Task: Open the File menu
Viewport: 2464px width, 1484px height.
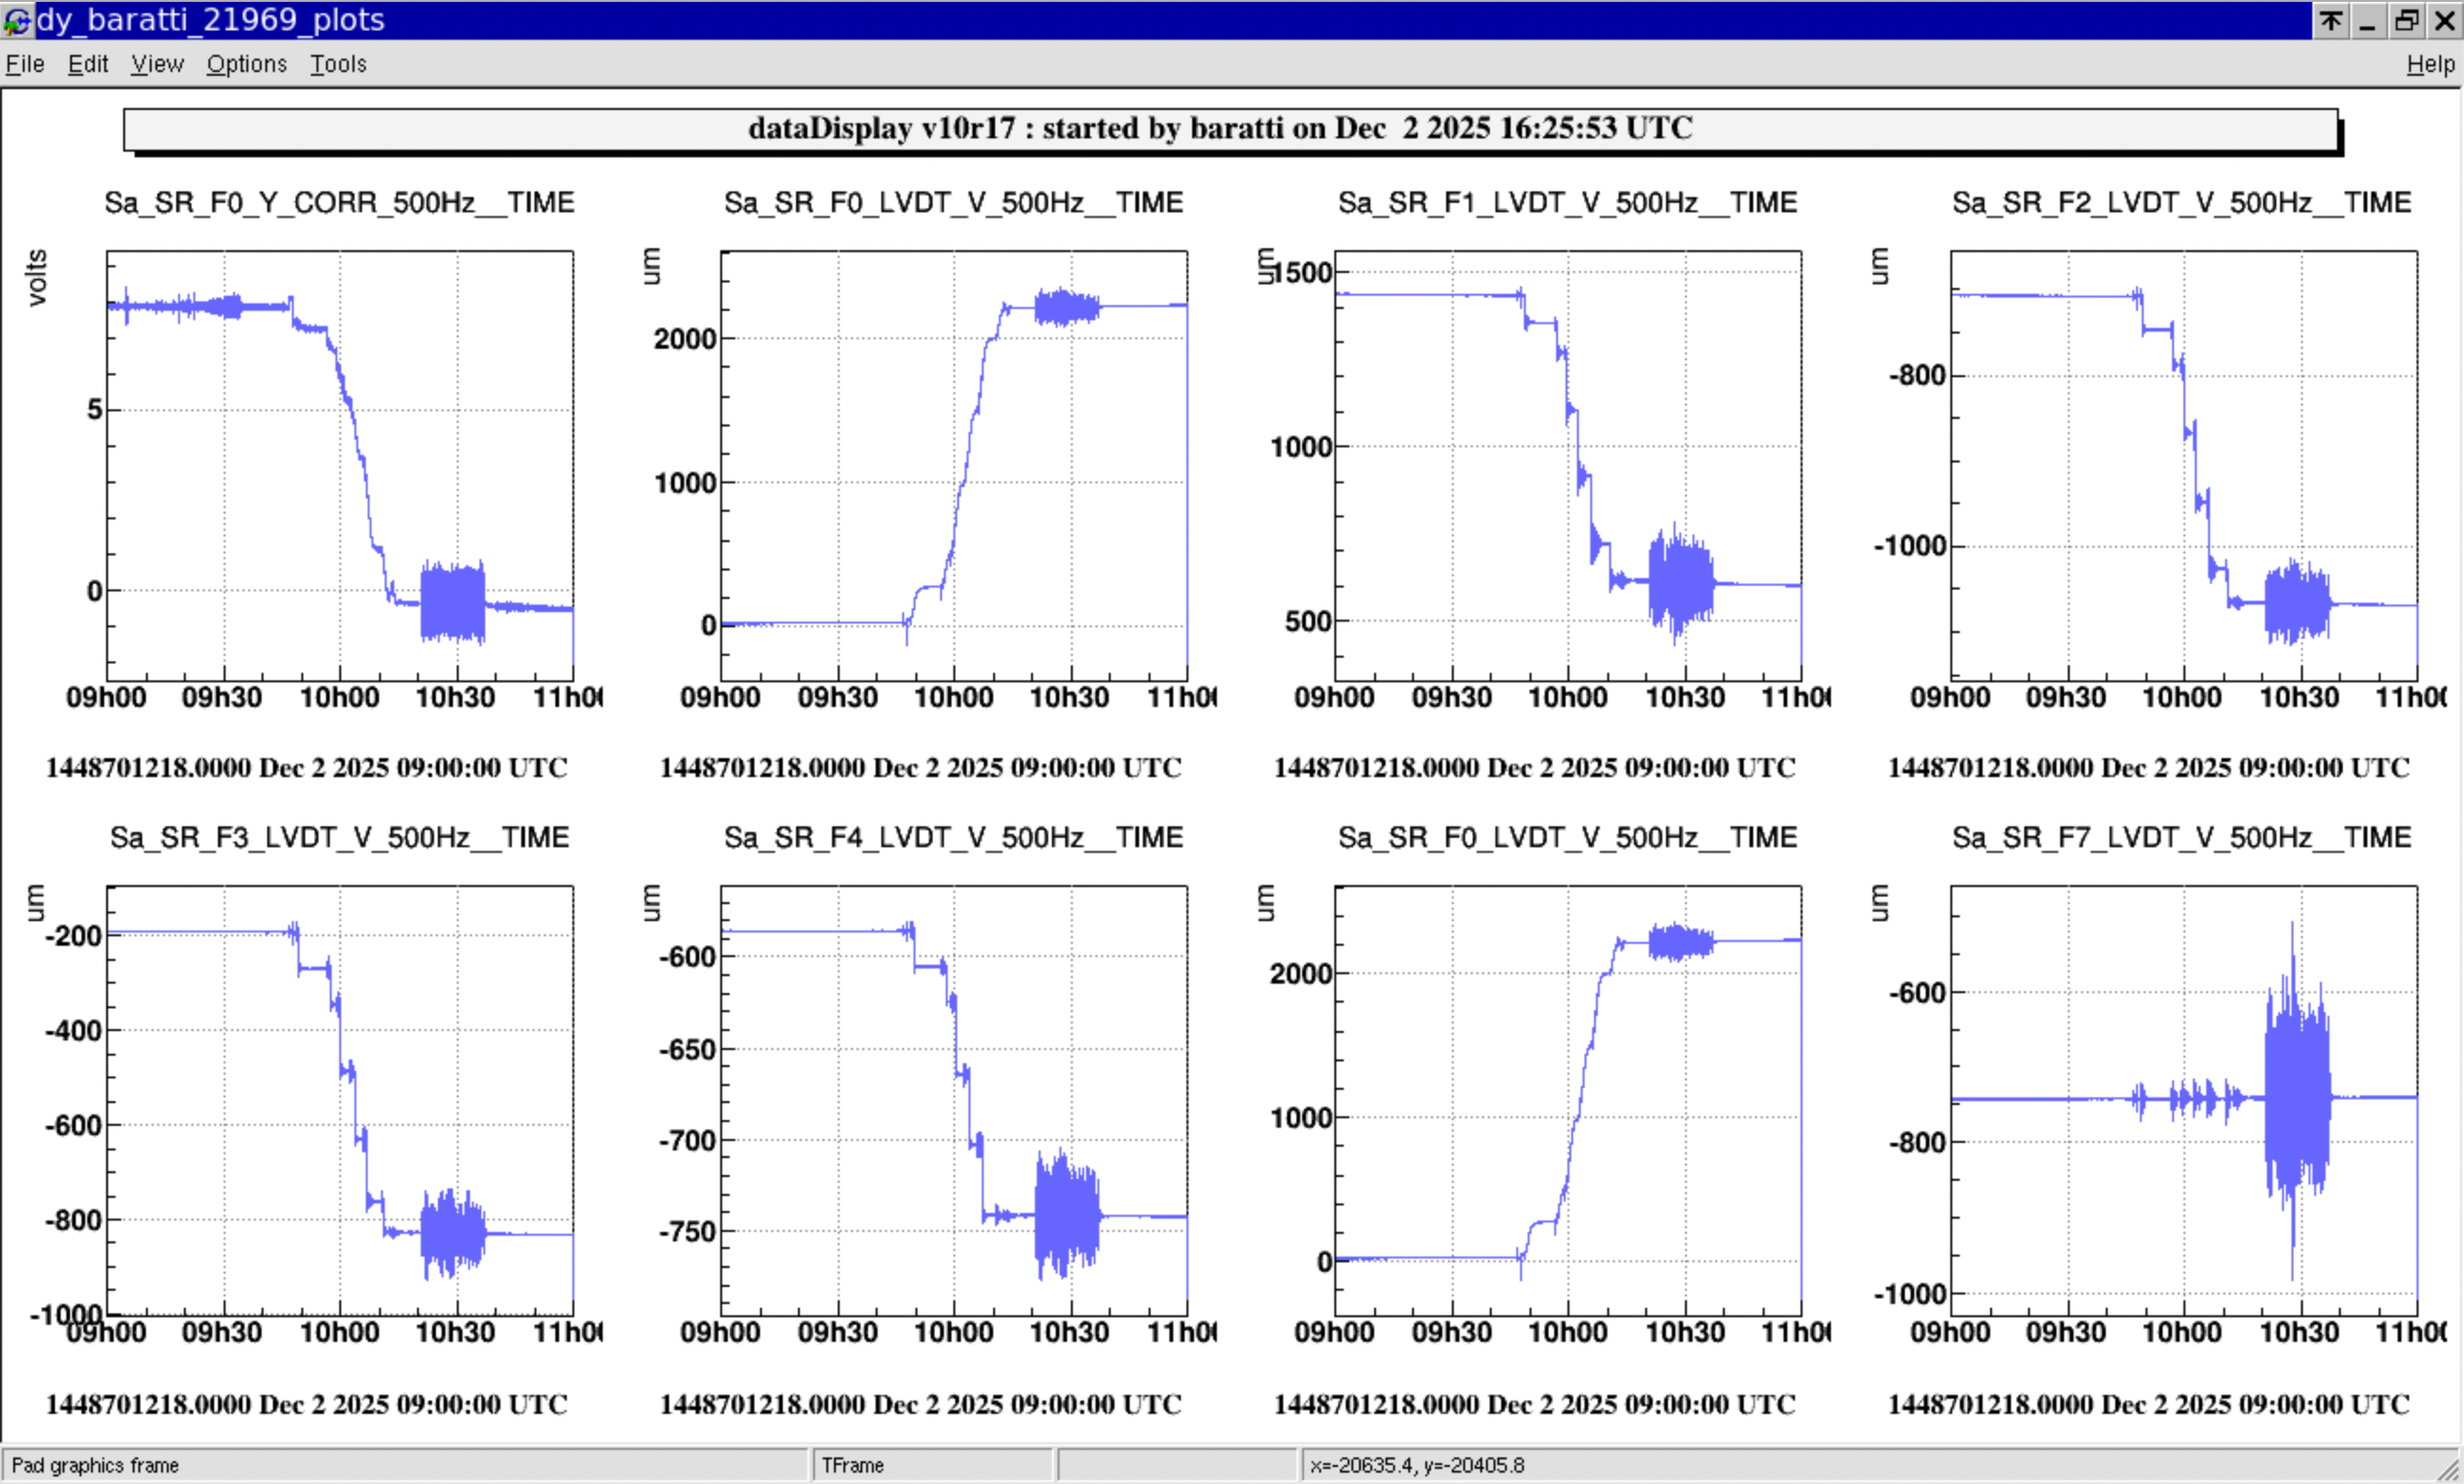Action: coord(25,64)
